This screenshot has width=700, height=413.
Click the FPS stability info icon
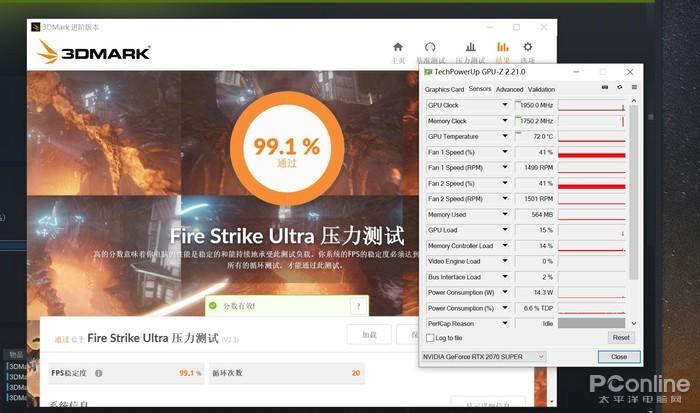tap(98, 373)
